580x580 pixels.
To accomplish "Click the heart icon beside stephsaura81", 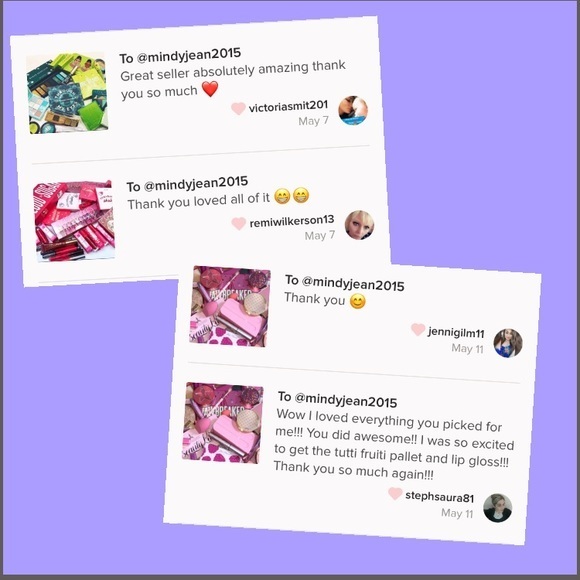I will 395,493.
